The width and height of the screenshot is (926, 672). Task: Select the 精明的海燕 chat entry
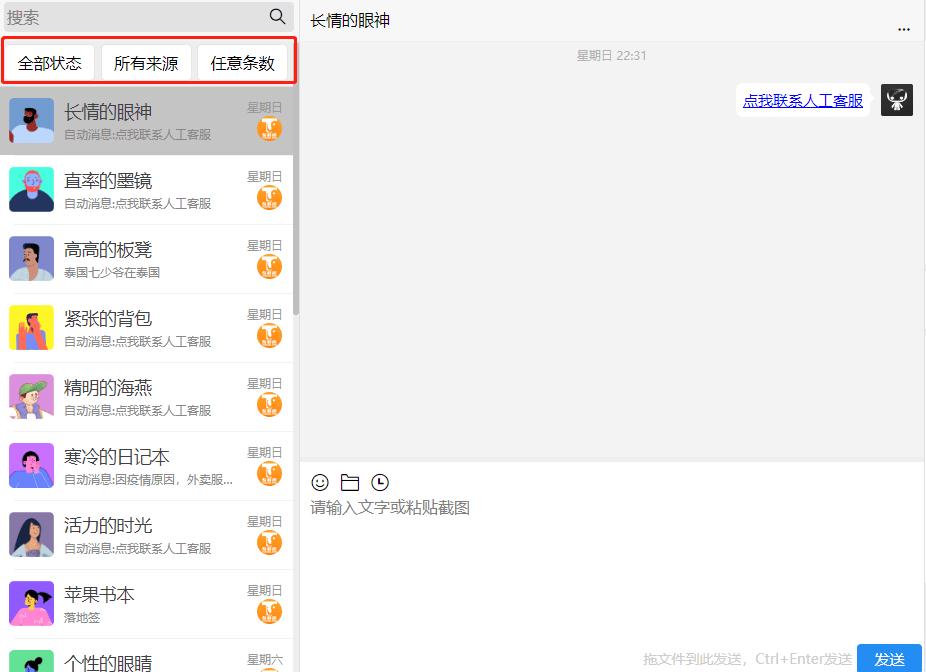[140, 397]
